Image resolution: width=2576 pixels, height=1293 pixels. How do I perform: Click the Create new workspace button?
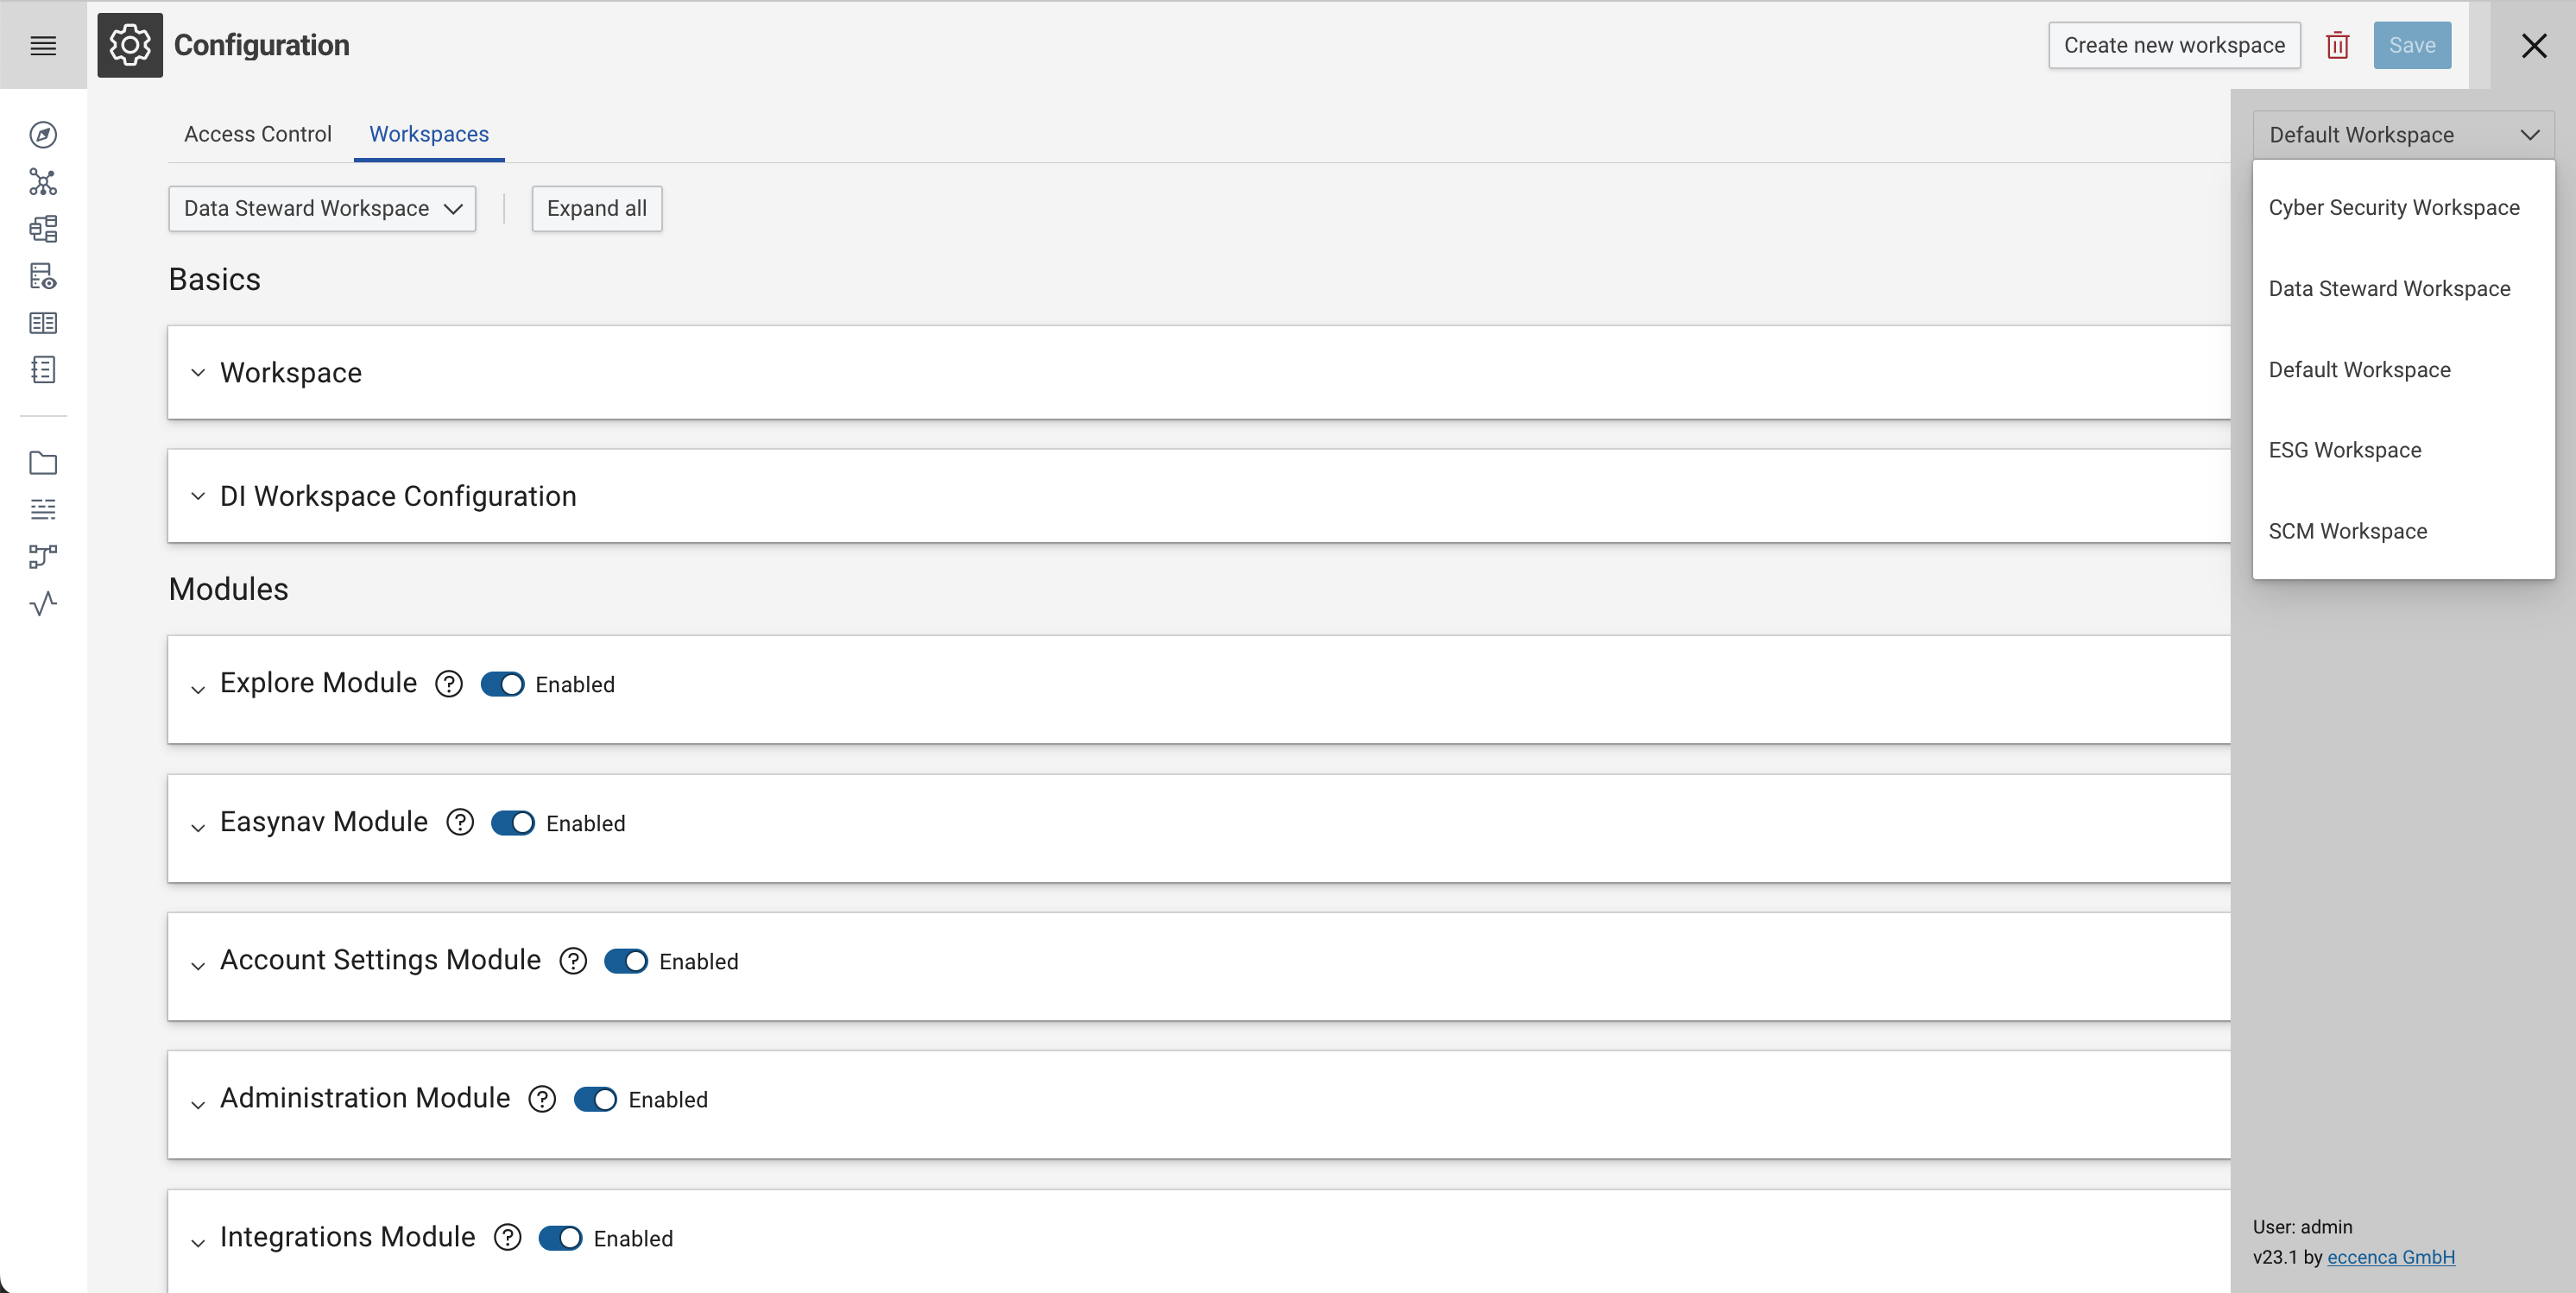(x=2174, y=45)
